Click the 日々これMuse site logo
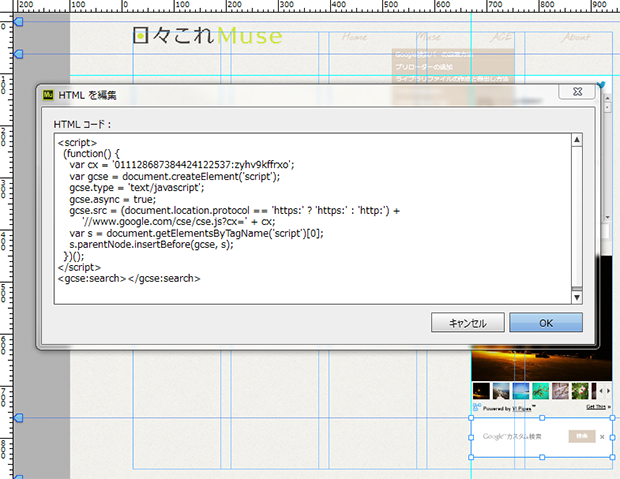This screenshot has width=620, height=479. click(208, 36)
